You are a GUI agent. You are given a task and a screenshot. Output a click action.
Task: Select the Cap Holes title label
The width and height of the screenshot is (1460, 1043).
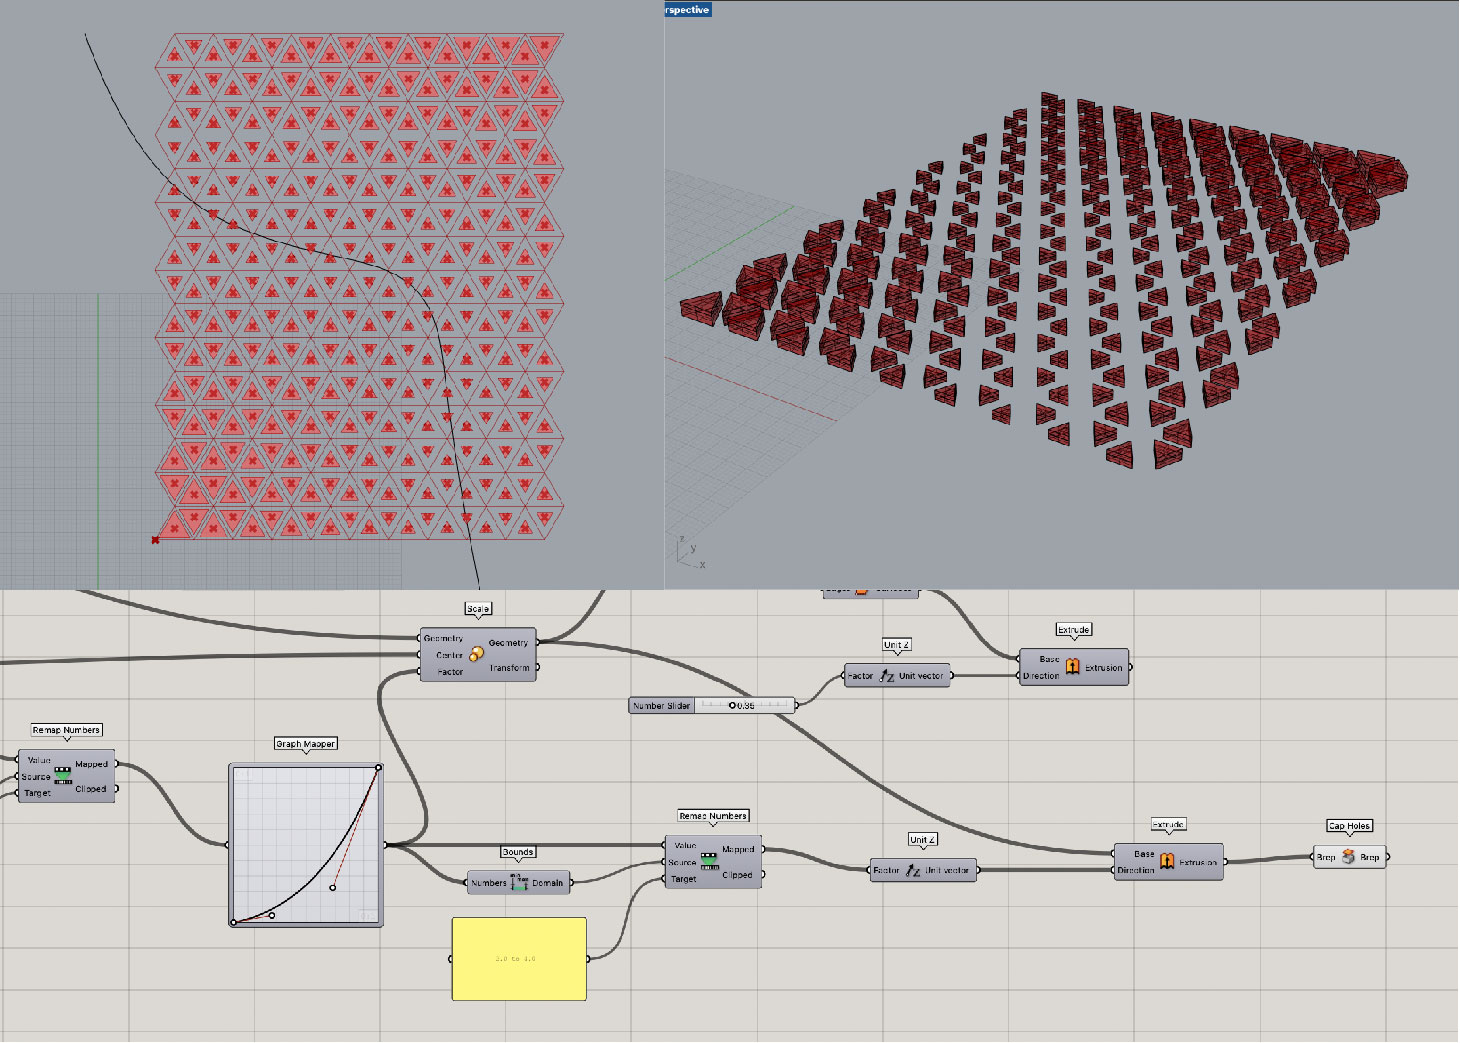pyautogui.click(x=1349, y=826)
